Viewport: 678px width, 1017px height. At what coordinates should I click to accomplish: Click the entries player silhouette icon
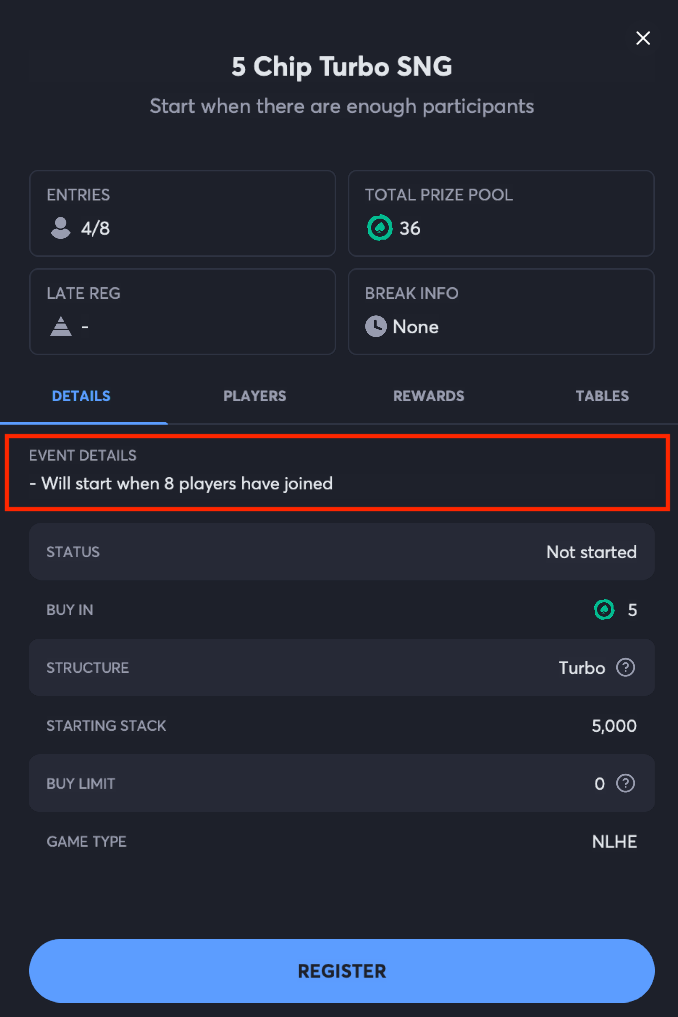(x=61, y=229)
